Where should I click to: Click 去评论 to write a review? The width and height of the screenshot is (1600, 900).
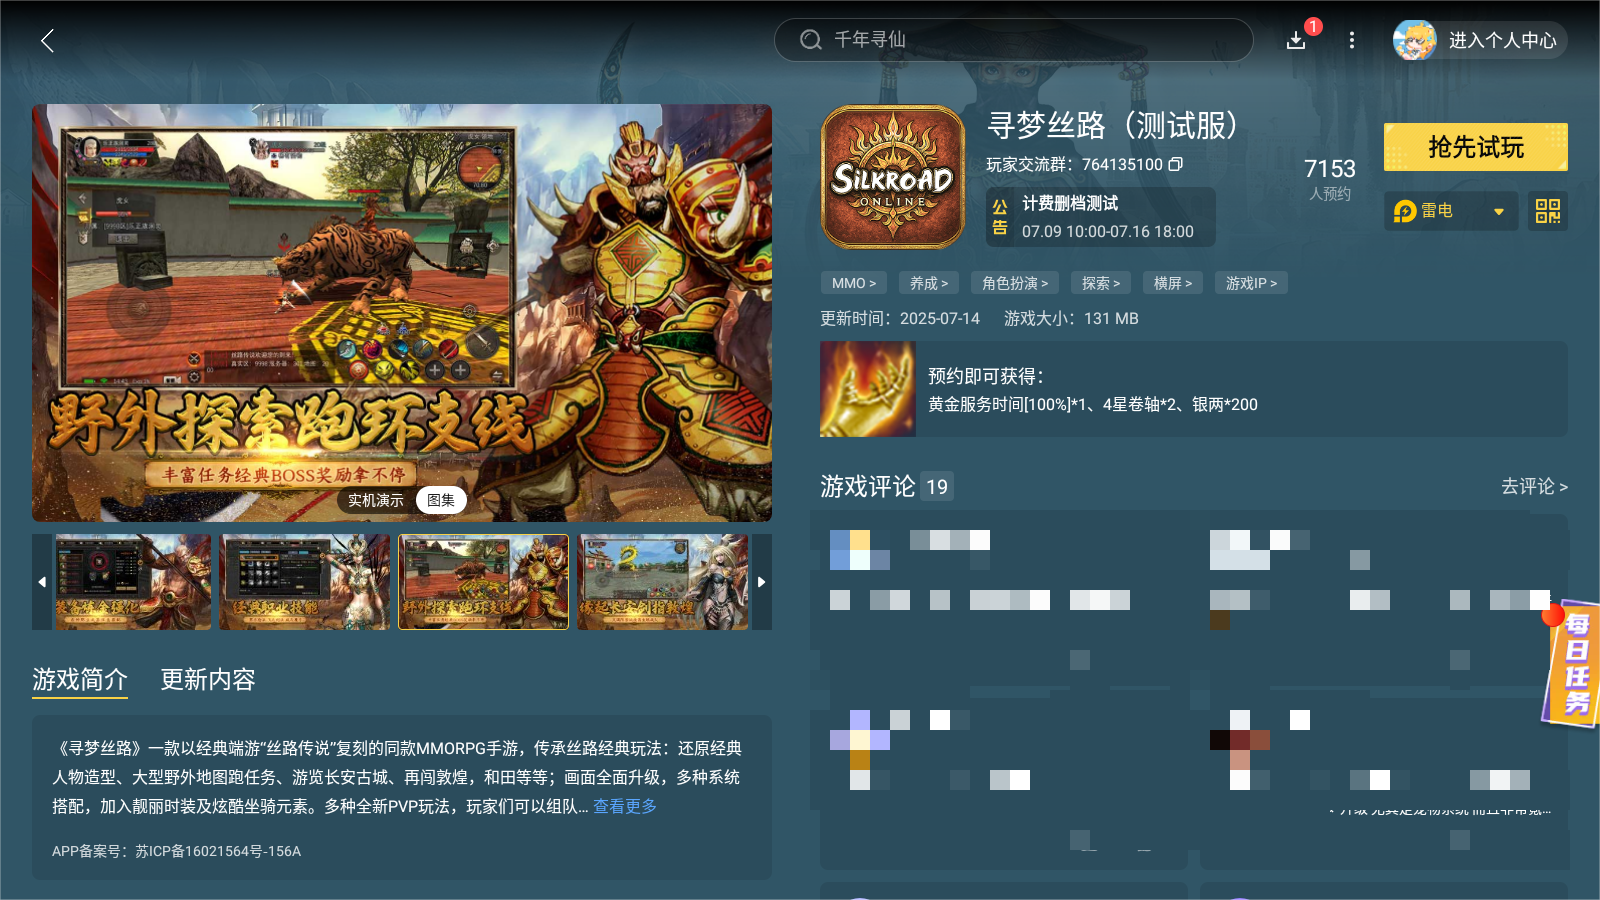tap(1532, 487)
